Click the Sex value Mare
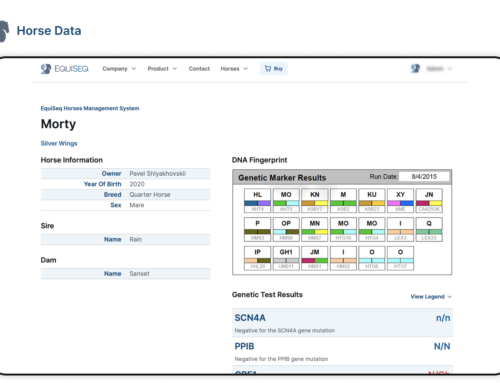The height and width of the screenshot is (383, 500). [137, 205]
